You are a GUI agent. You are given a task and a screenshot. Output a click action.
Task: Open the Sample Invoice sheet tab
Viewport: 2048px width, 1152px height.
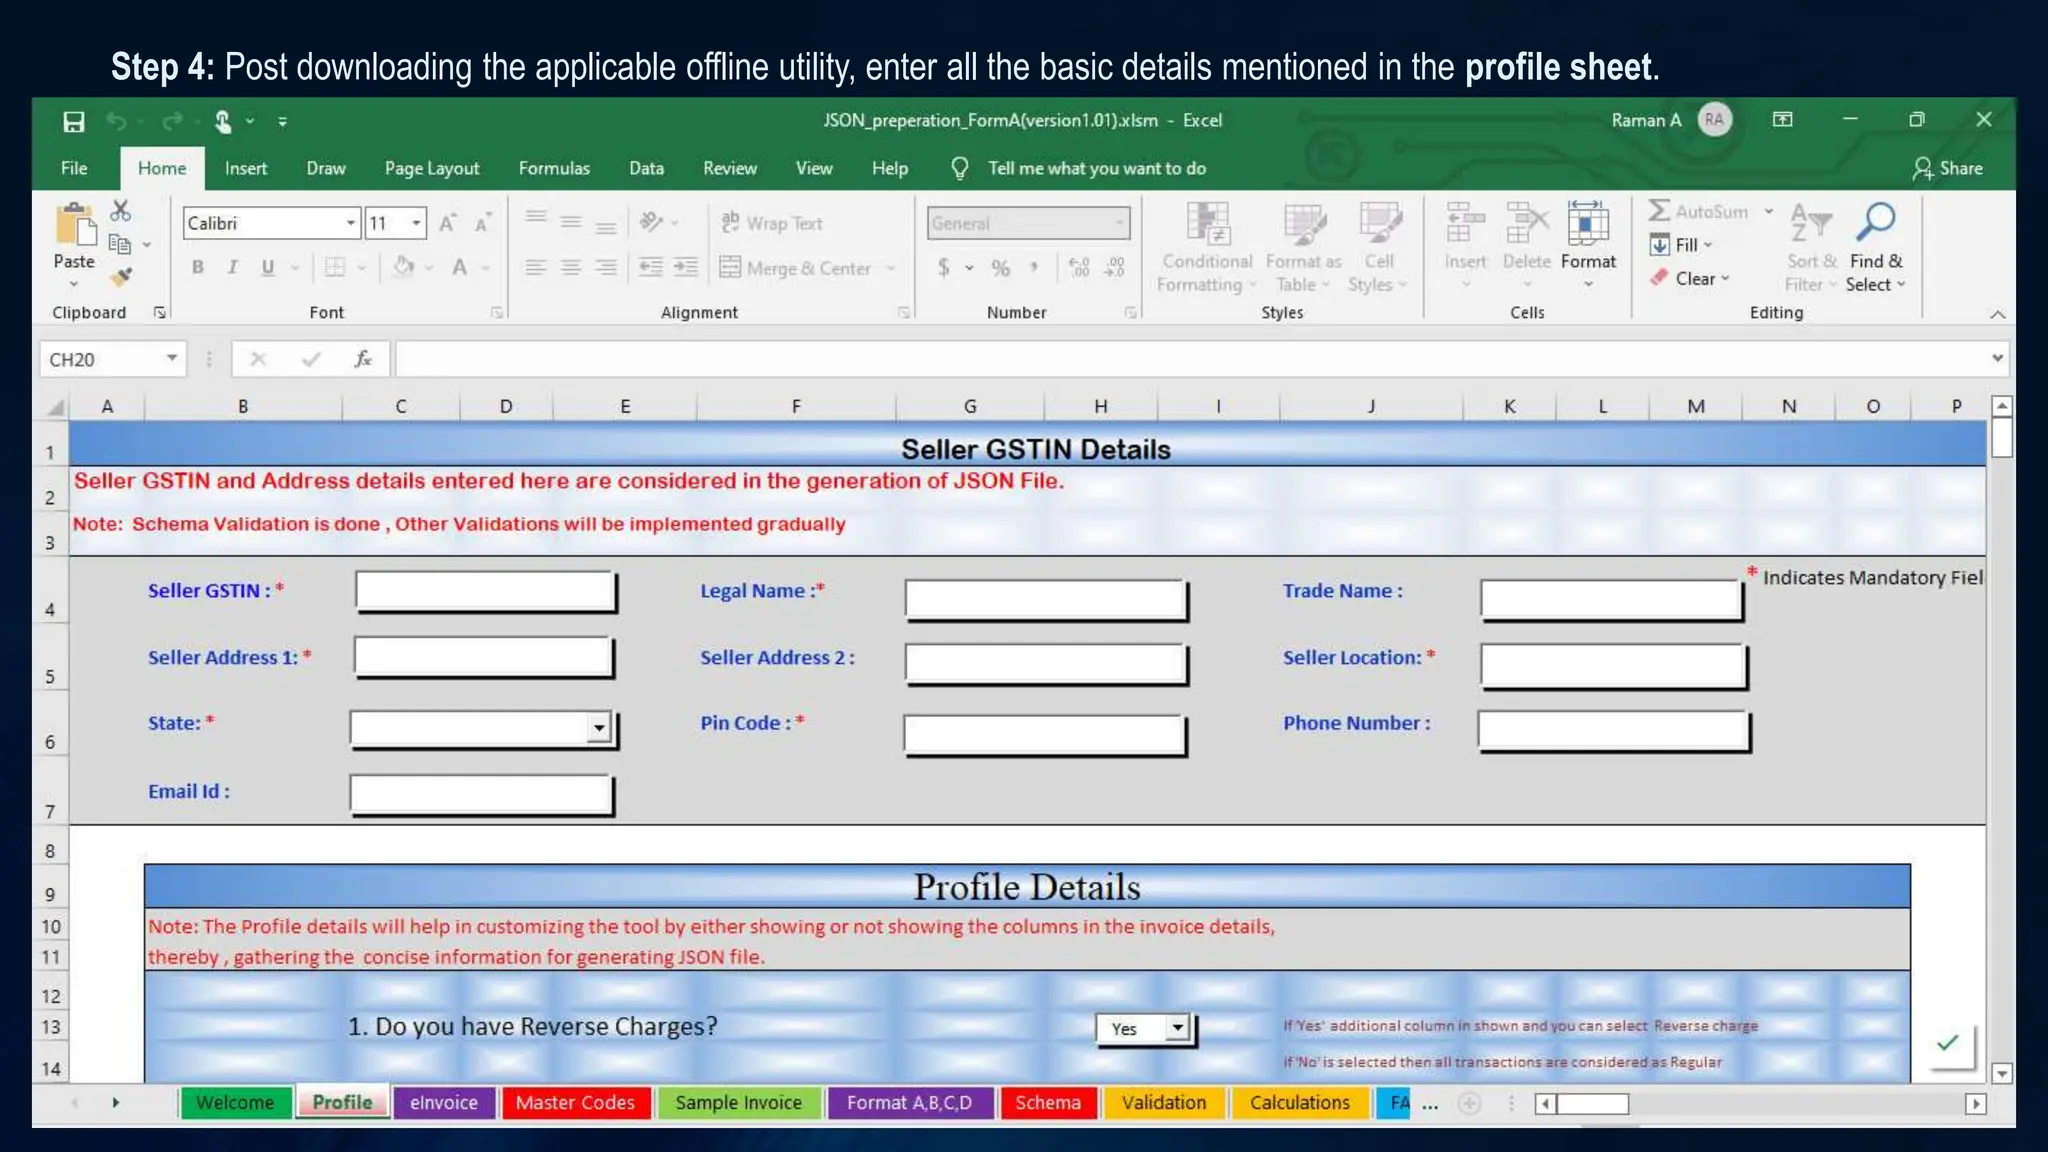pos(738,1103)
